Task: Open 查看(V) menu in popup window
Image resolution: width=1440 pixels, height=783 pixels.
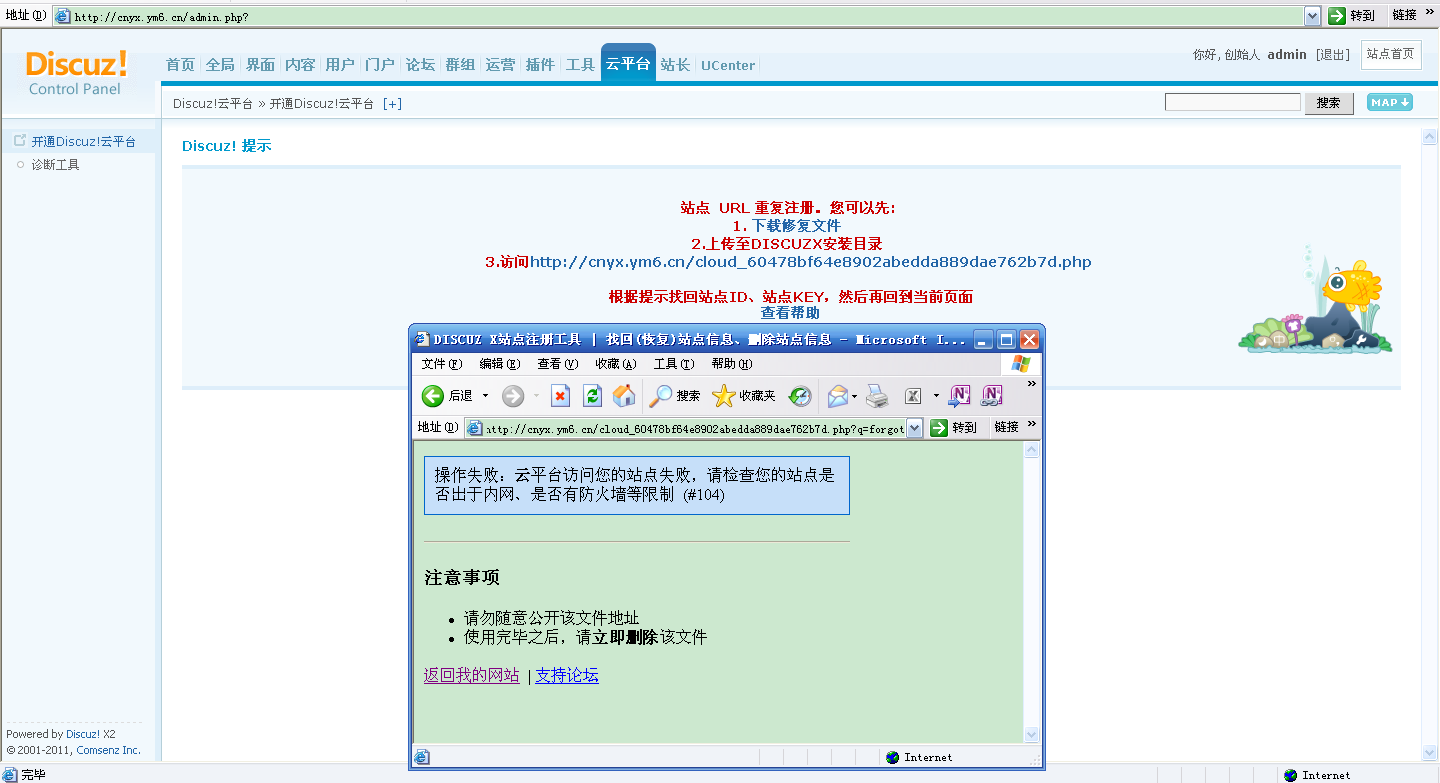Action: (558, 364)
